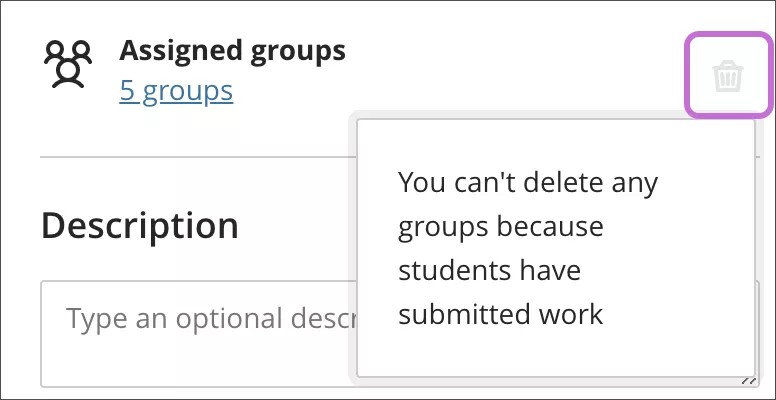Viewport: 776px width, 400px height.
Task: Click the assigned groups people icon
Action: [68, 65]
